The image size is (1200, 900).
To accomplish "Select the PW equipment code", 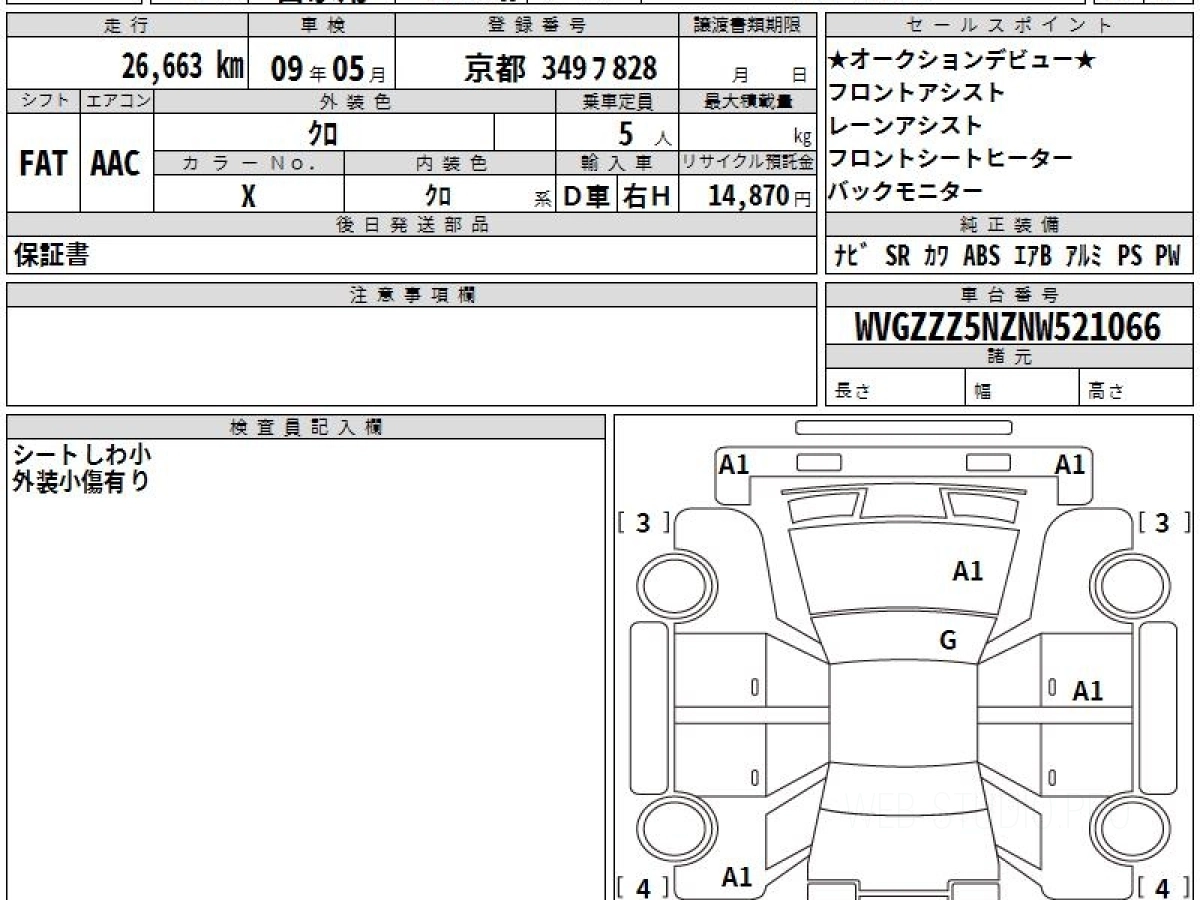I will click(1168, 255).
